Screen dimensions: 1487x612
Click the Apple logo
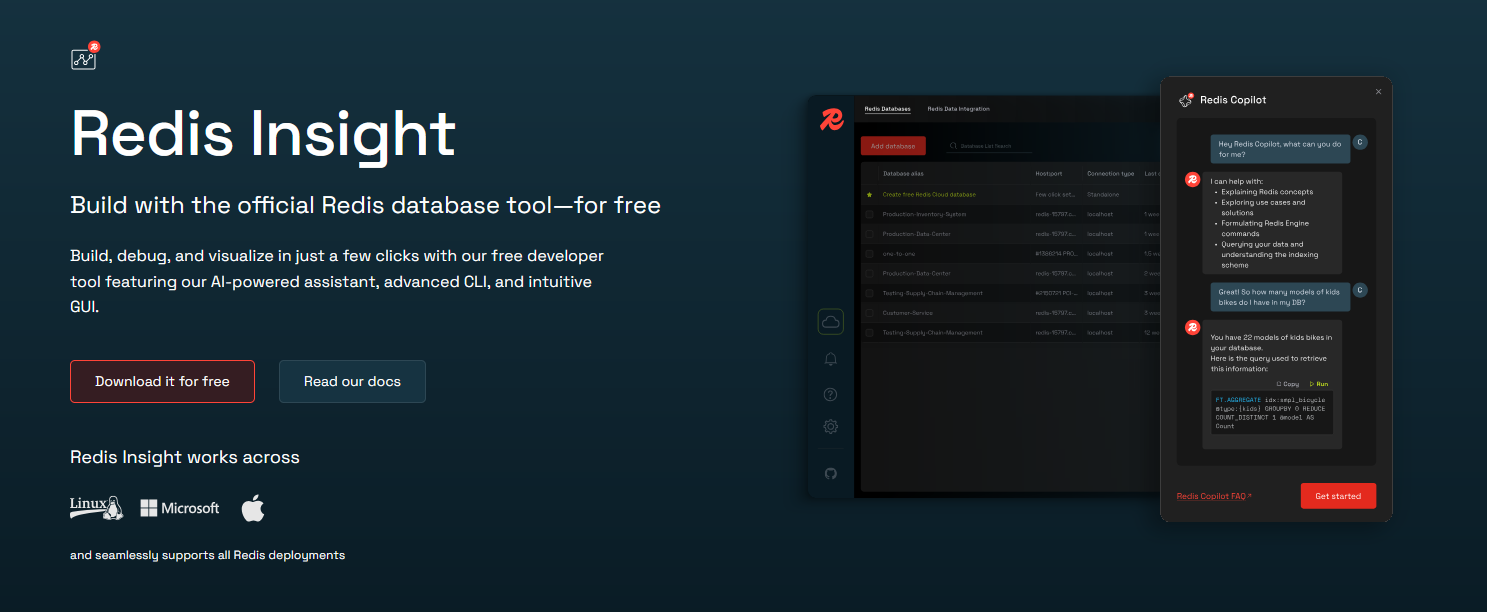253,508
